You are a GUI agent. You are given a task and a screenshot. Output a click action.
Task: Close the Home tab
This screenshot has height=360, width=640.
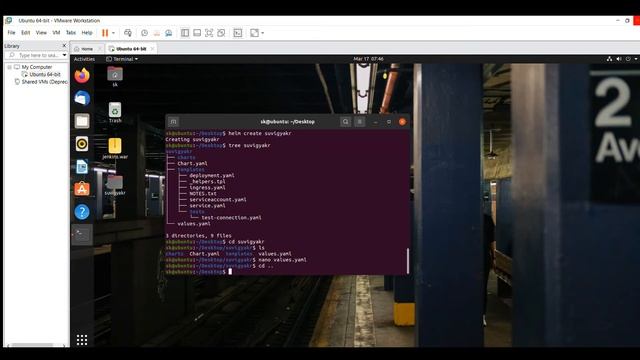[100, 49]
